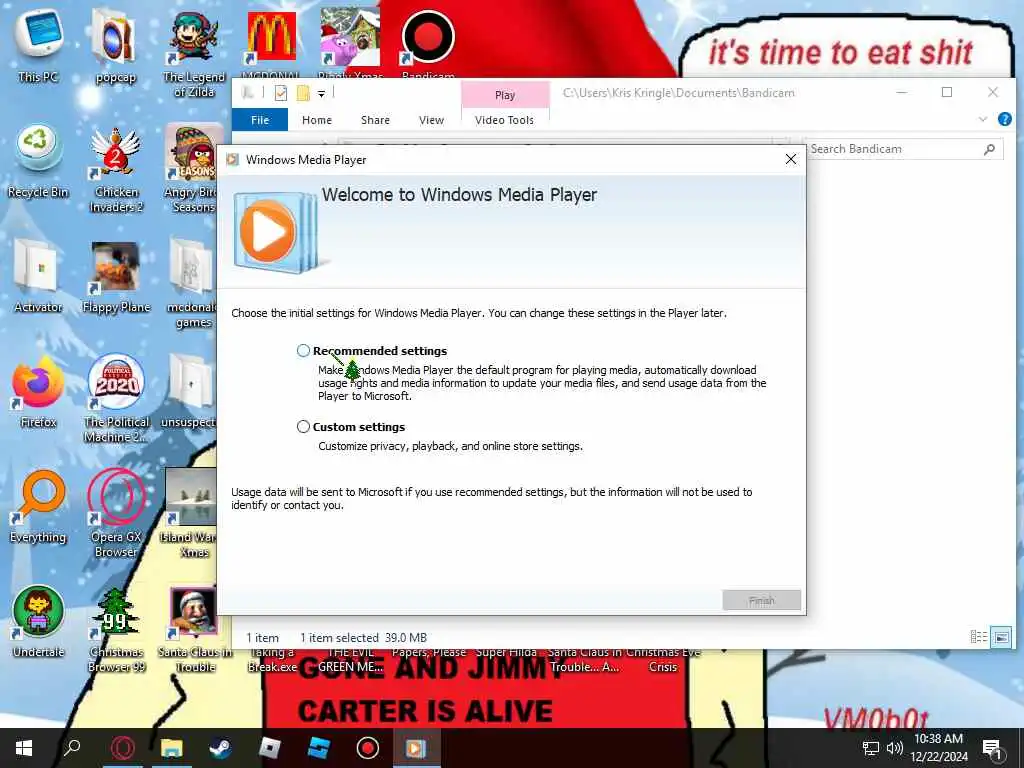Open Explorer help question mark icon
The height and width of the screenshot is (768, 1024).
coord(1004,119)
